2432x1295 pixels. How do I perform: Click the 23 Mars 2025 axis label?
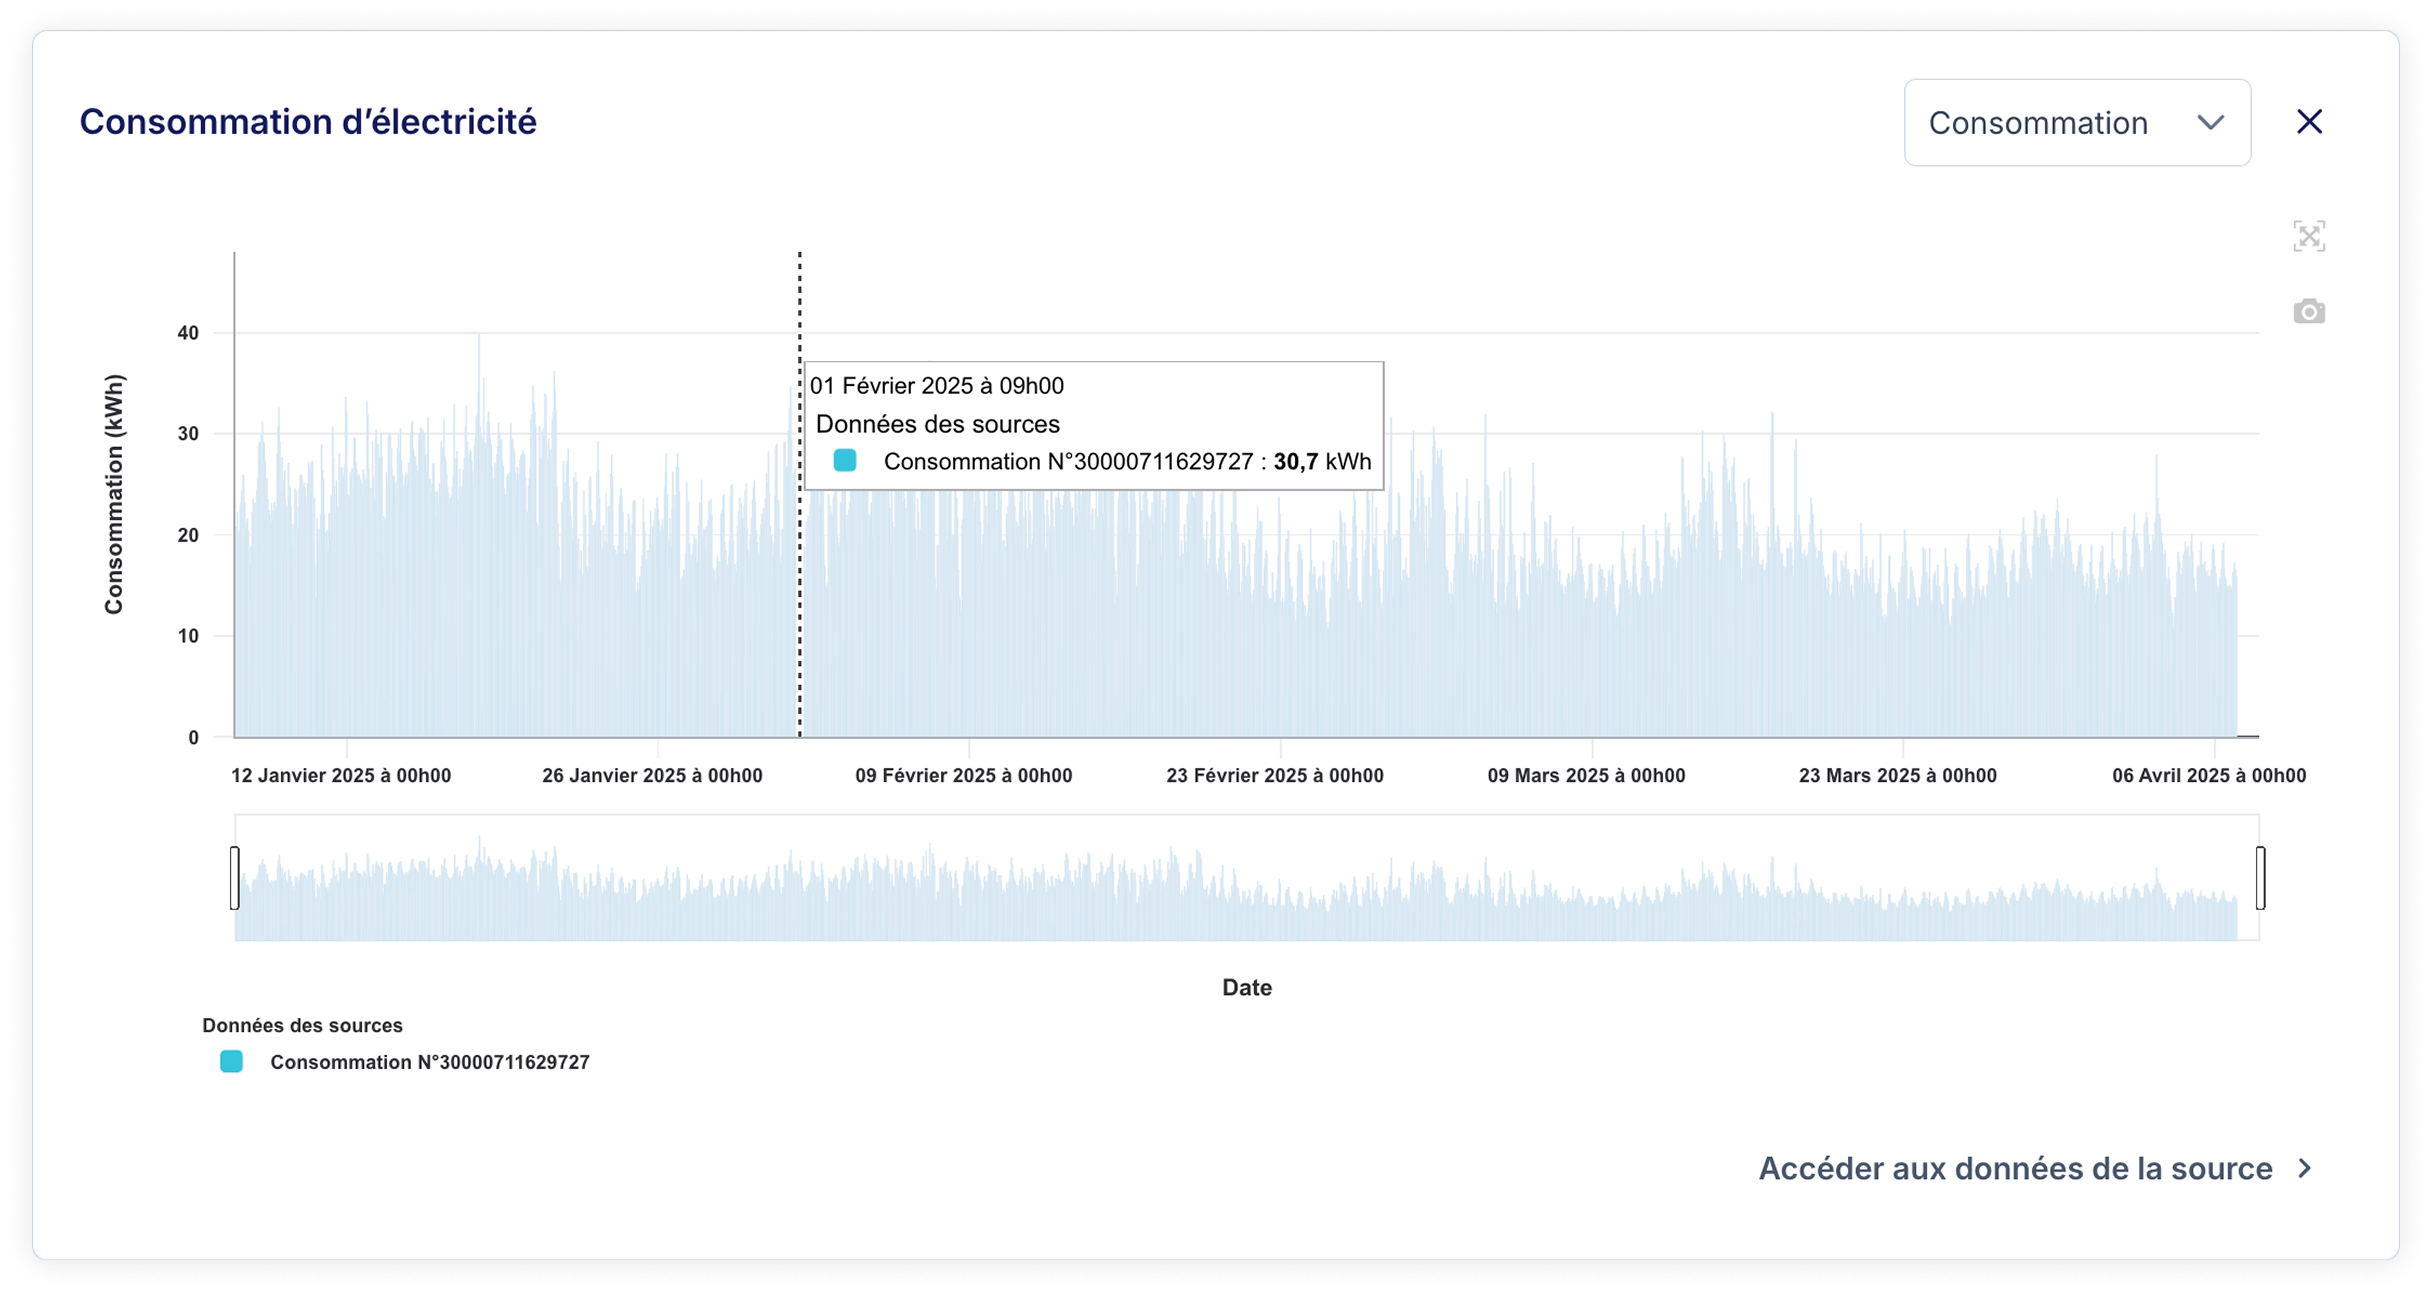tap(1897, 776)
